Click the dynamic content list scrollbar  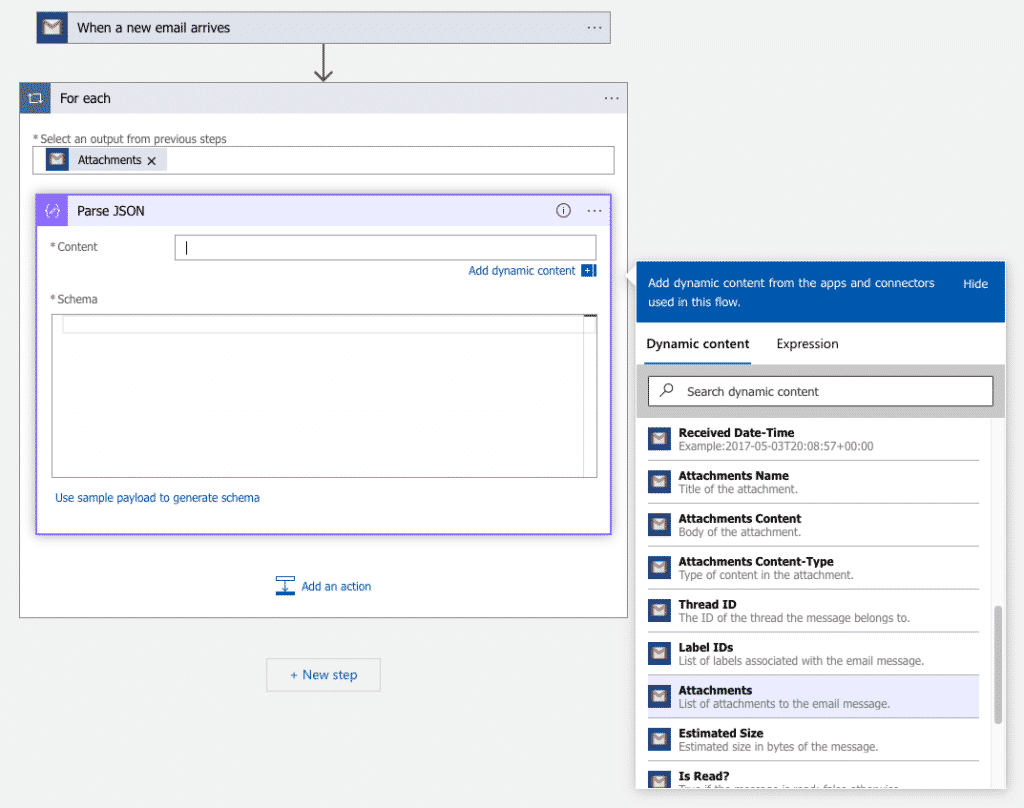997,664
